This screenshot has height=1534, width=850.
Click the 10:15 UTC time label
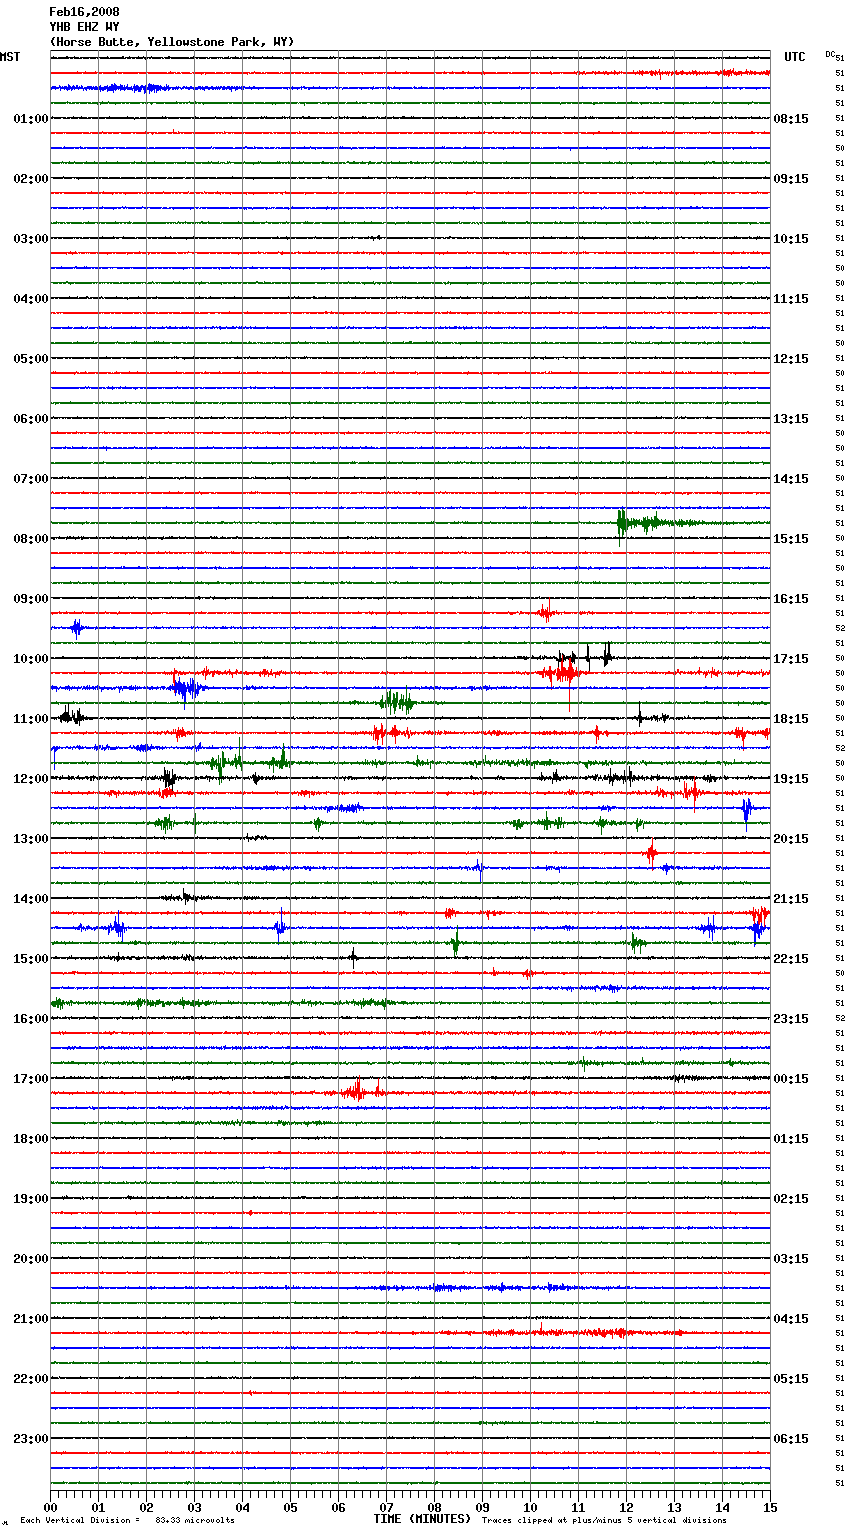coord(791,239)
